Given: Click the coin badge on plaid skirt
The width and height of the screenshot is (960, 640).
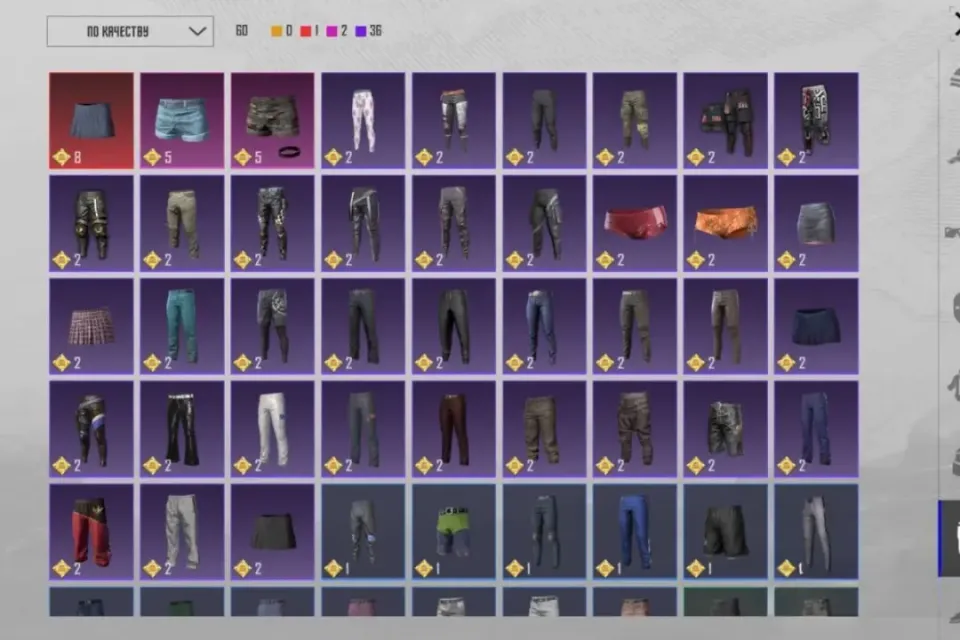Looking at the screenshot, I should (61, 363).
